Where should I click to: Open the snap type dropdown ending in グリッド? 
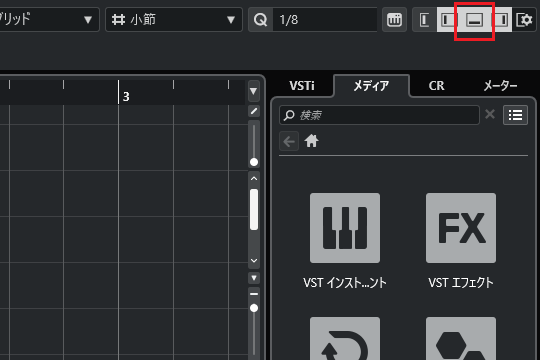click(49, 20)
